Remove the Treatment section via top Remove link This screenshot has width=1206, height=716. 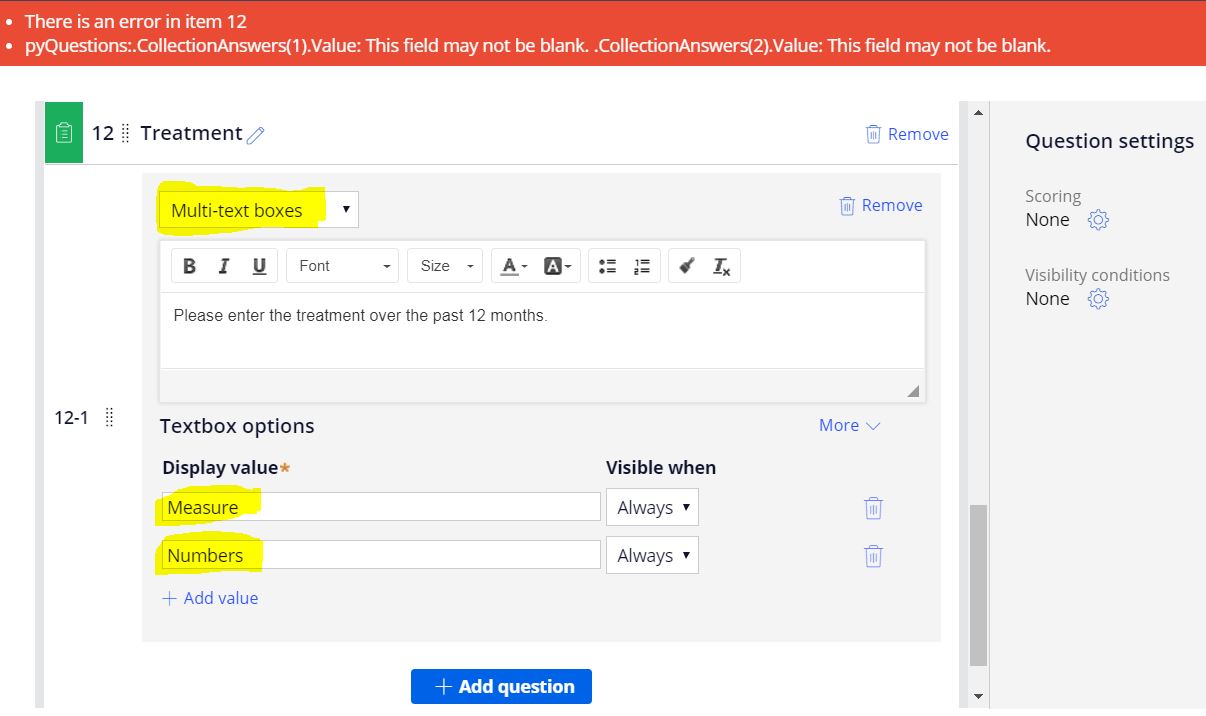906,134
